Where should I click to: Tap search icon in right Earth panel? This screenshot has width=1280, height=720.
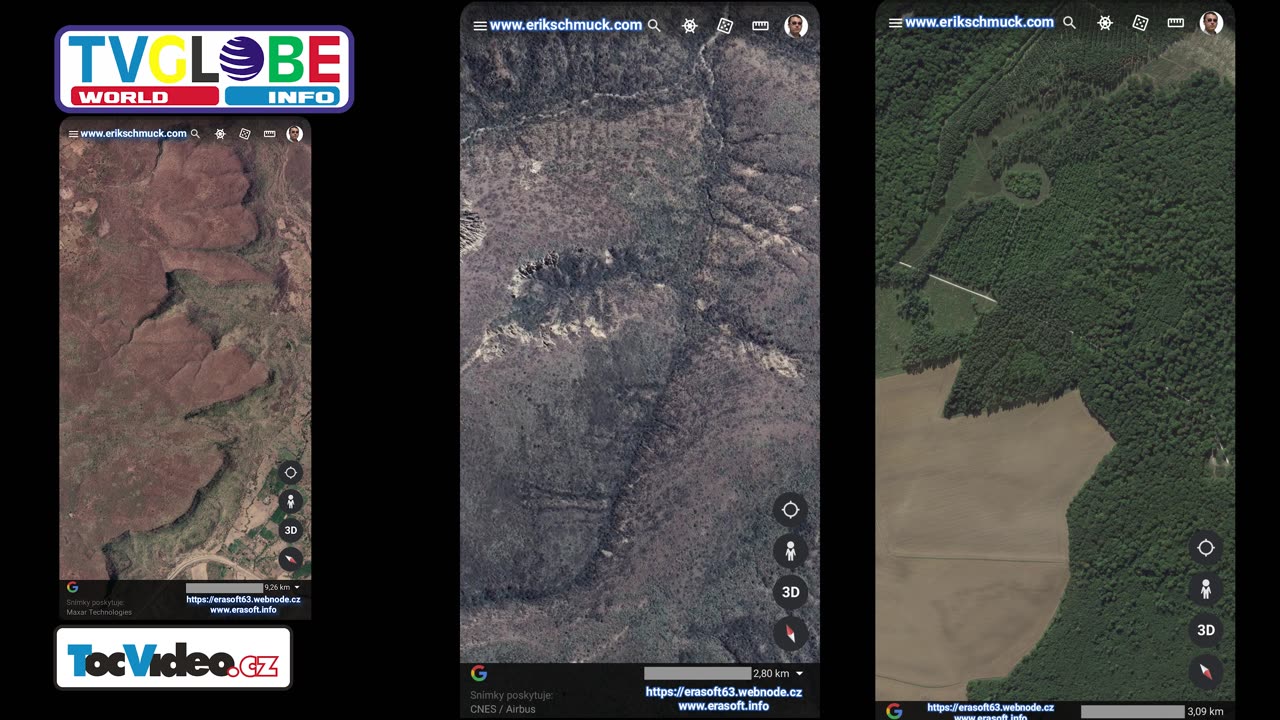click(1069, 22)
